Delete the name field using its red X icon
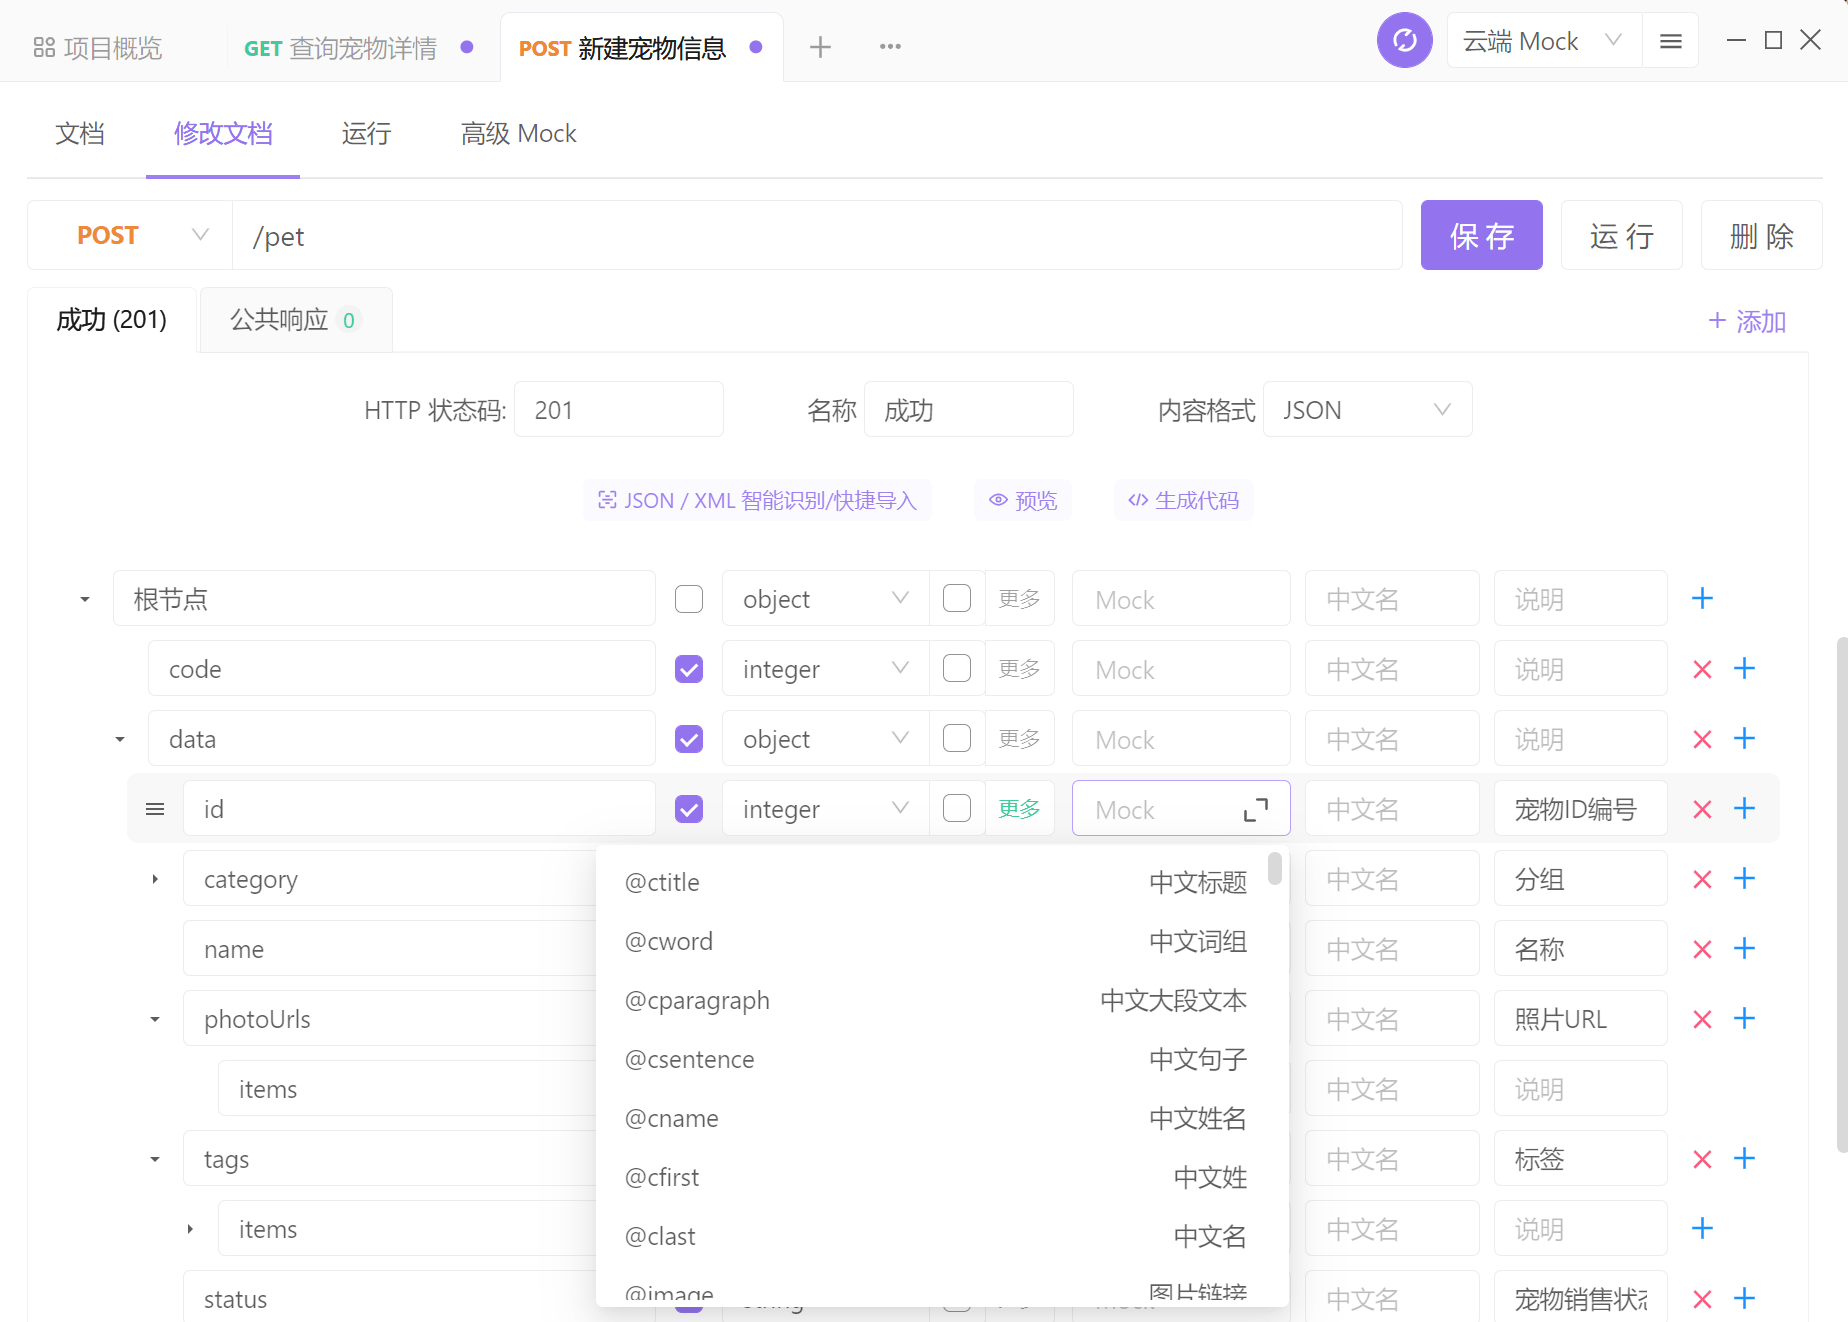1848x1322 pixels. tap(1702, 948)
